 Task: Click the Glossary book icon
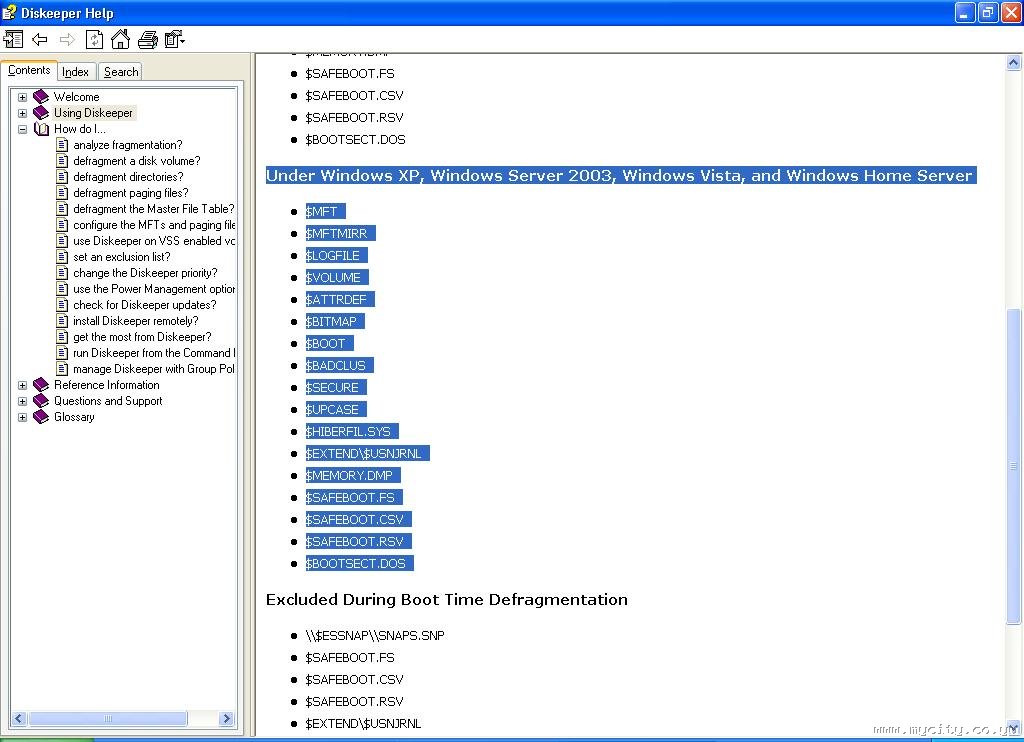coord(41,417)
